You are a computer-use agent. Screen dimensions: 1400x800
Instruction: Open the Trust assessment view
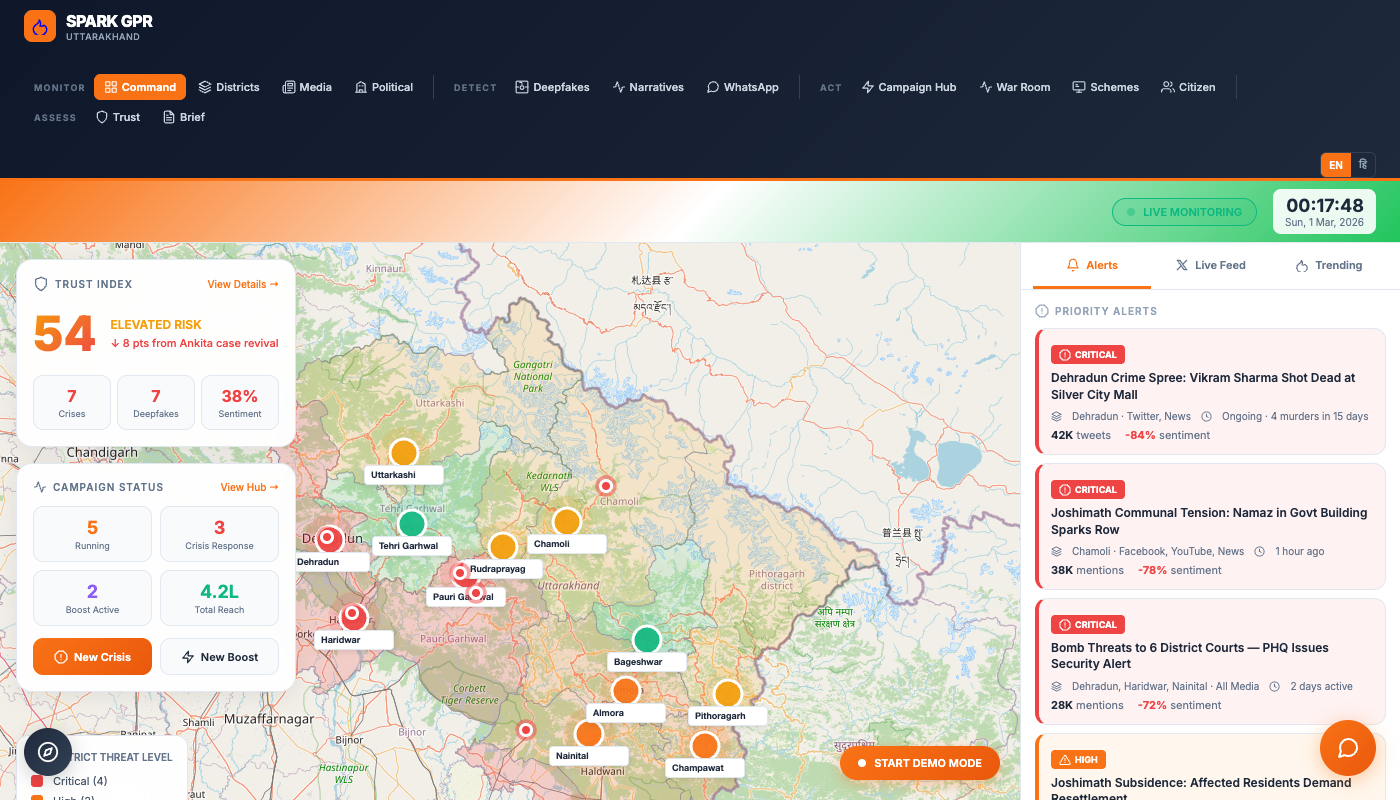(117, 117)
